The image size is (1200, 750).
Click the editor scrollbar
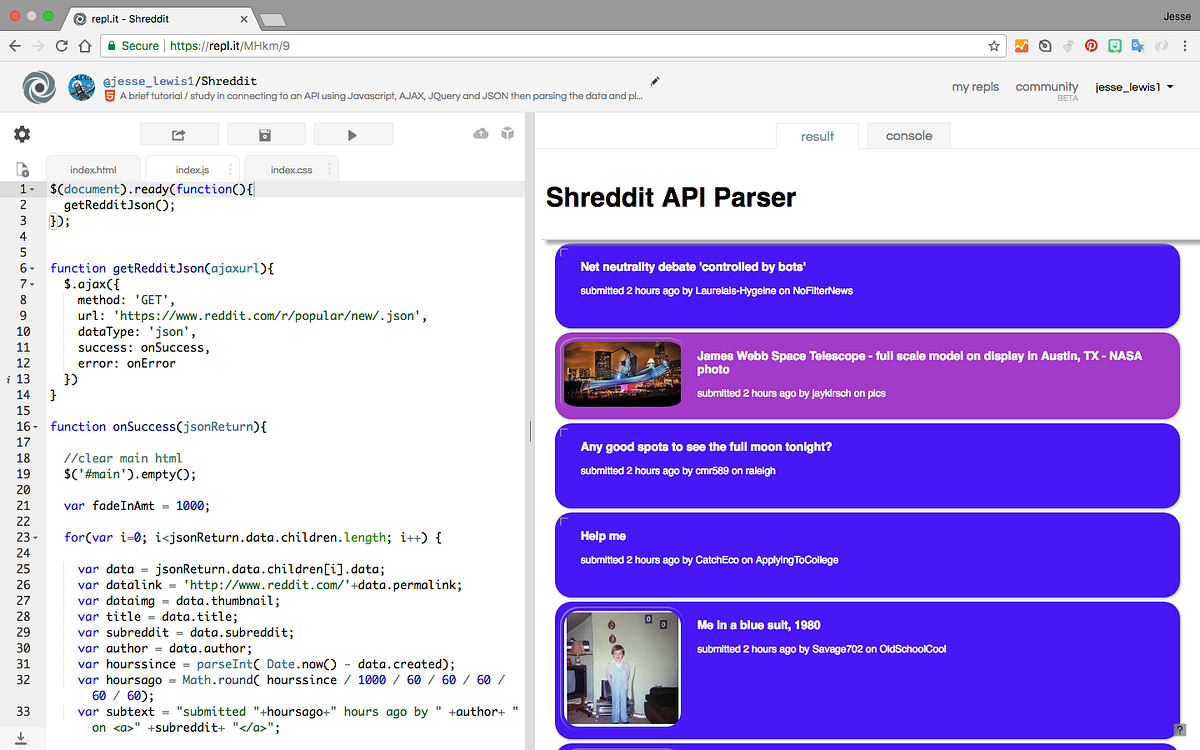529,430
